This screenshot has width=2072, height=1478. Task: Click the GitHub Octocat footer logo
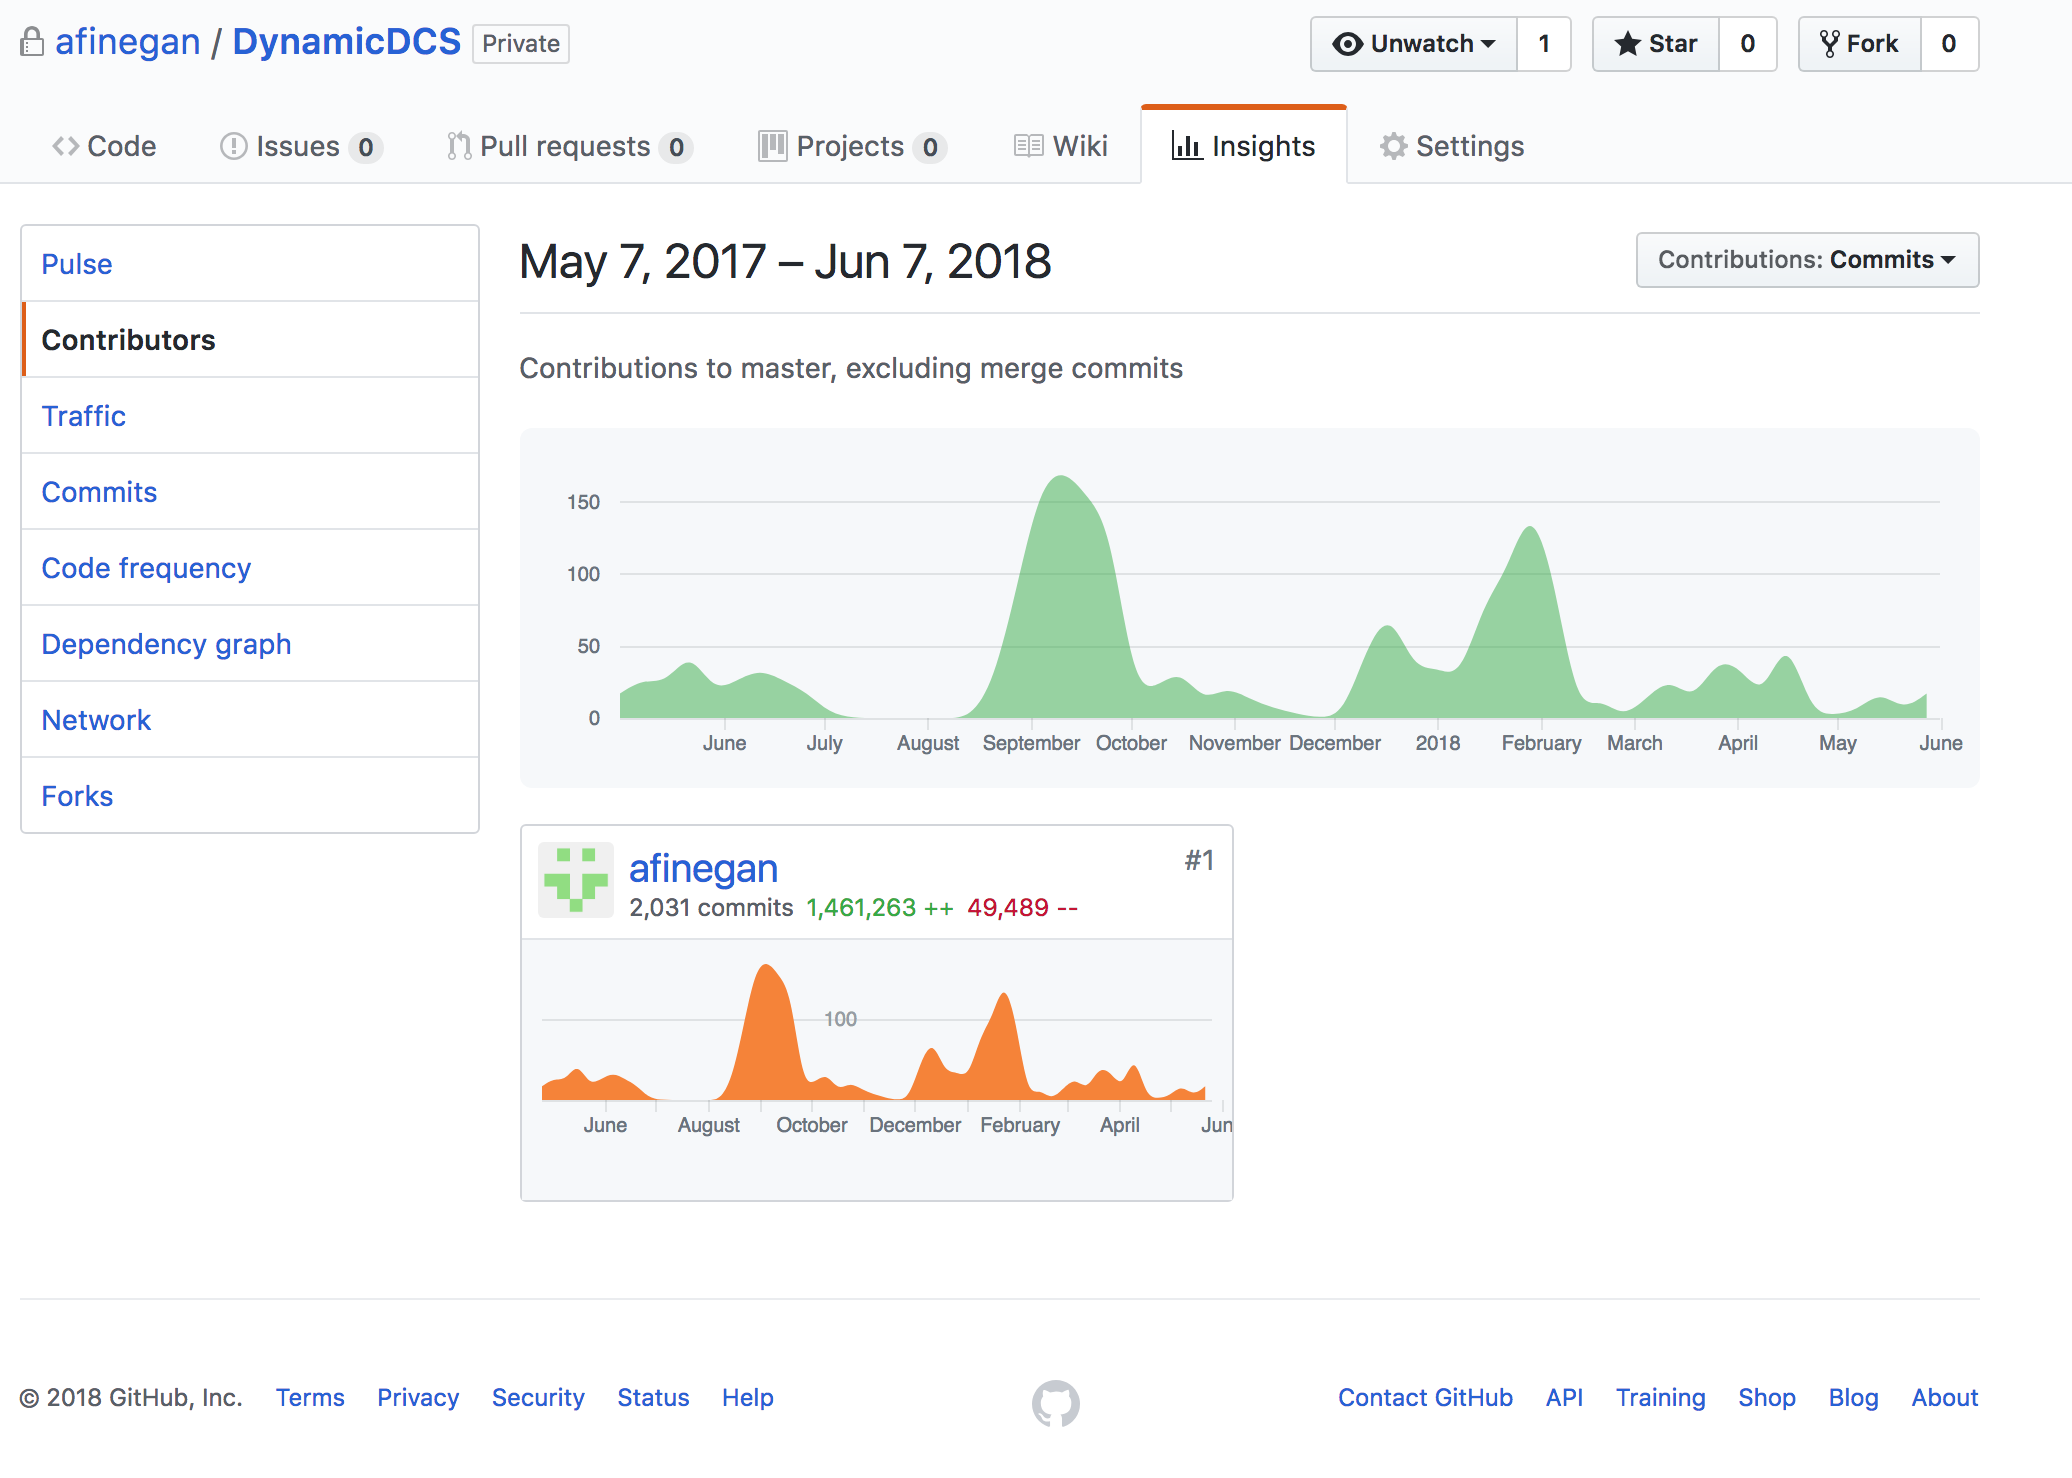tap(1056, 1403)
